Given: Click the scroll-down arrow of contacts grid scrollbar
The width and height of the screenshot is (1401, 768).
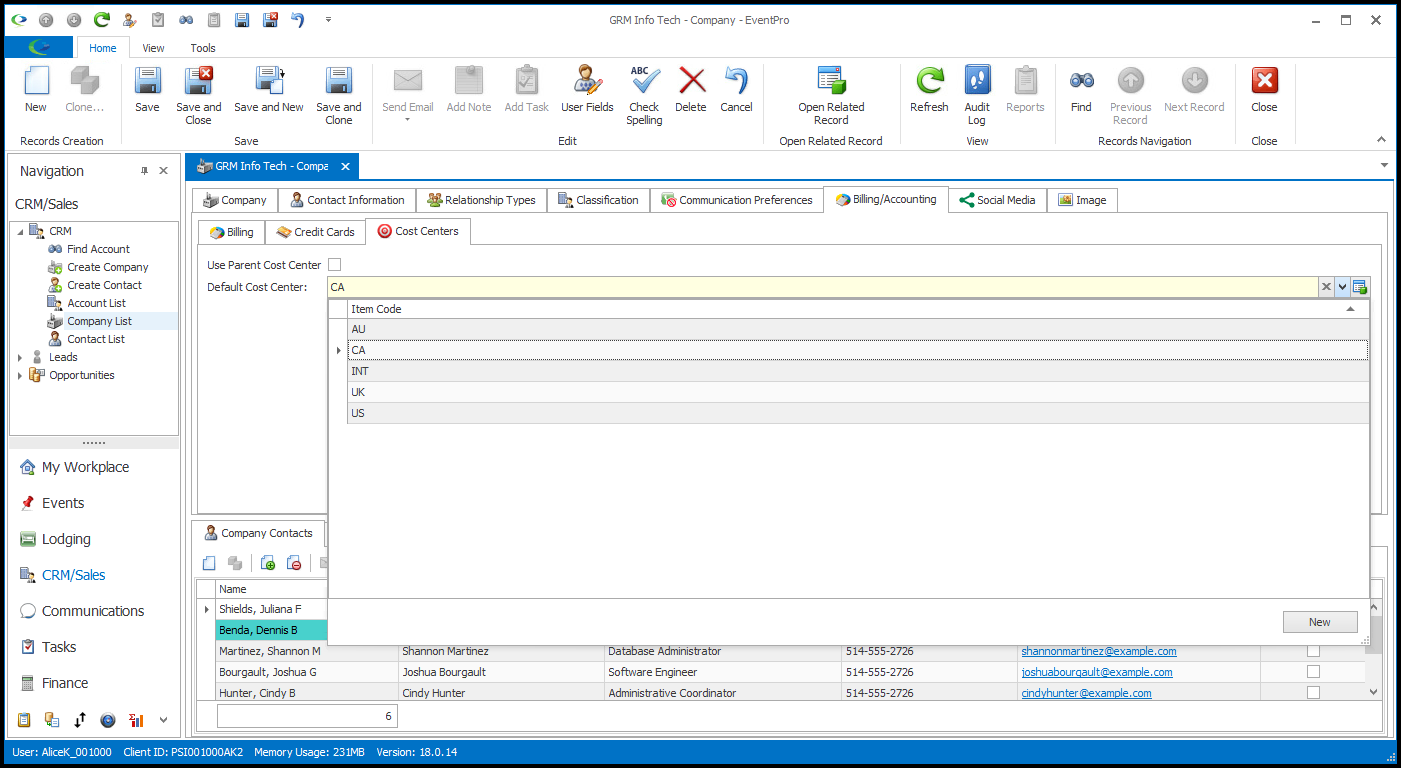Looking at the screenshot, I should pos(1373,692).
